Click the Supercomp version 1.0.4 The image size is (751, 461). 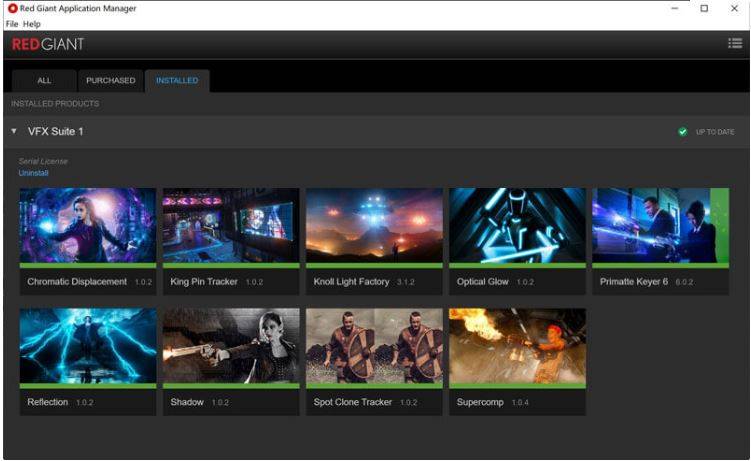(x=520, y=403)
